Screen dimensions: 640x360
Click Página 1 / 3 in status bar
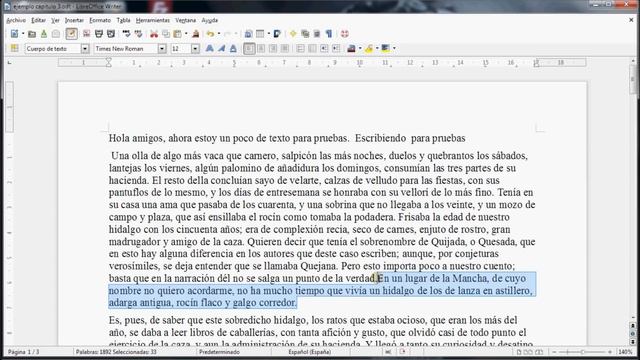[24, 352]
